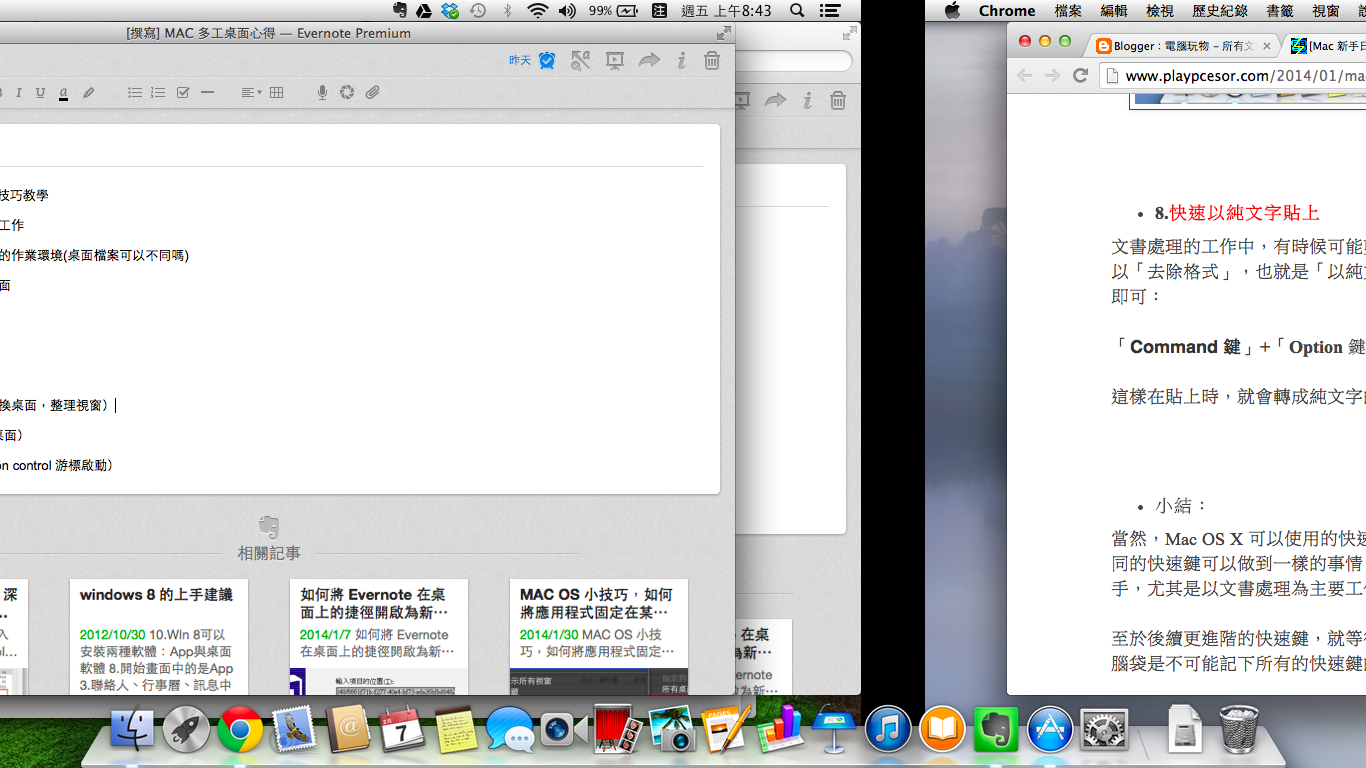
Task: Open Notification Center list icon
Action: pyautogui.click(x=829, y=11)
